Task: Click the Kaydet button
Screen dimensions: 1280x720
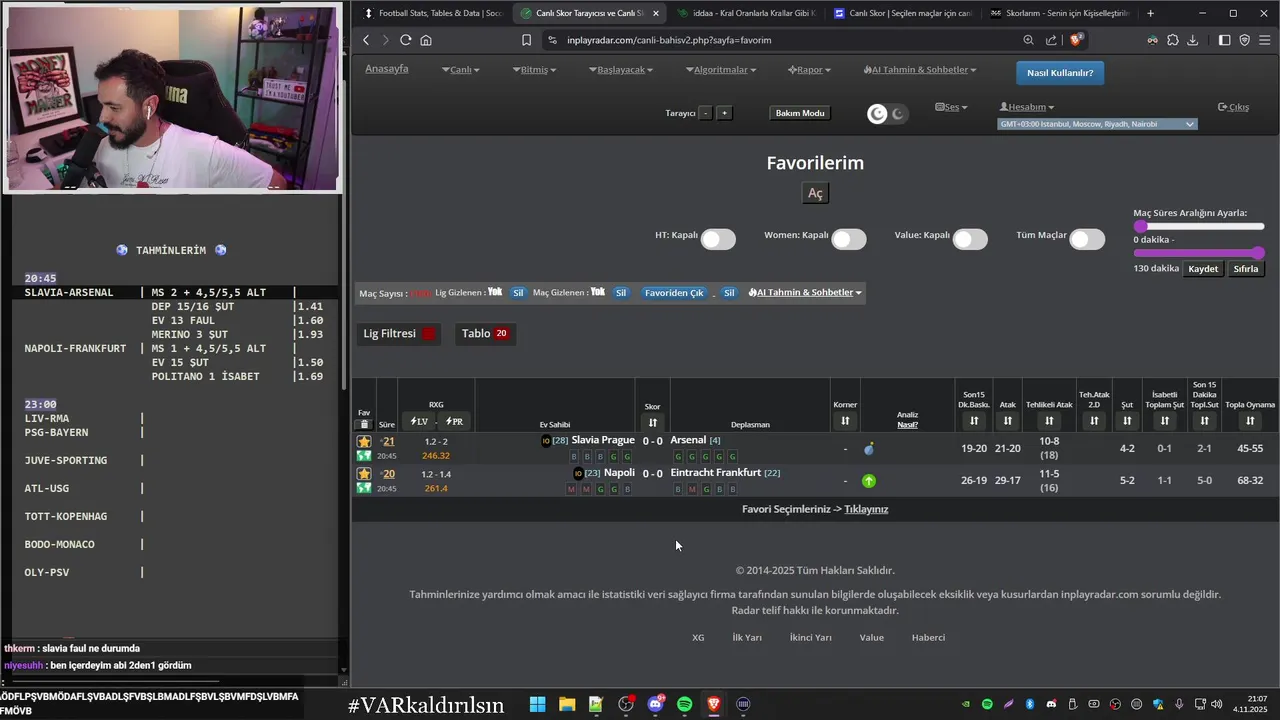Action: pyautogui.click(x=1203, y=269)
